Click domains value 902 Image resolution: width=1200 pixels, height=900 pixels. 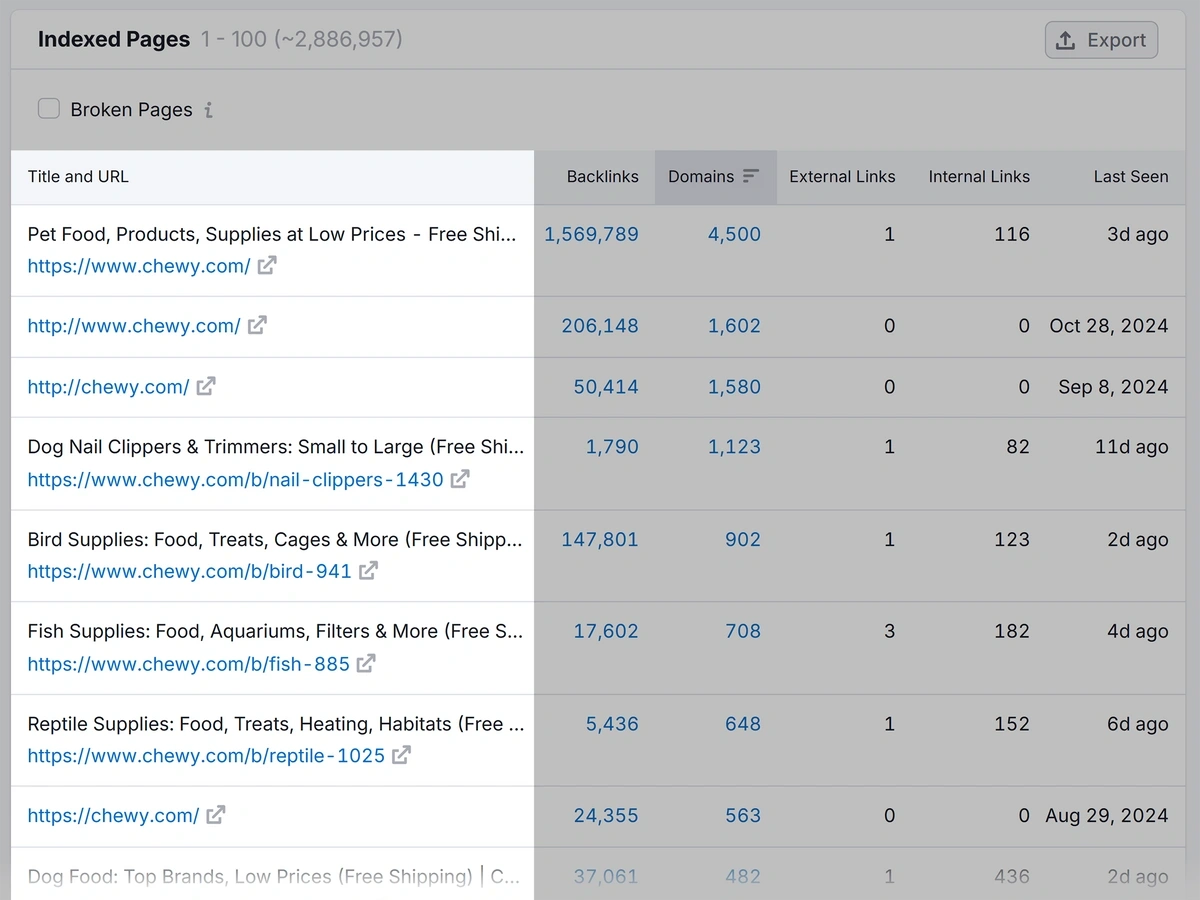(x=743, y=539)
